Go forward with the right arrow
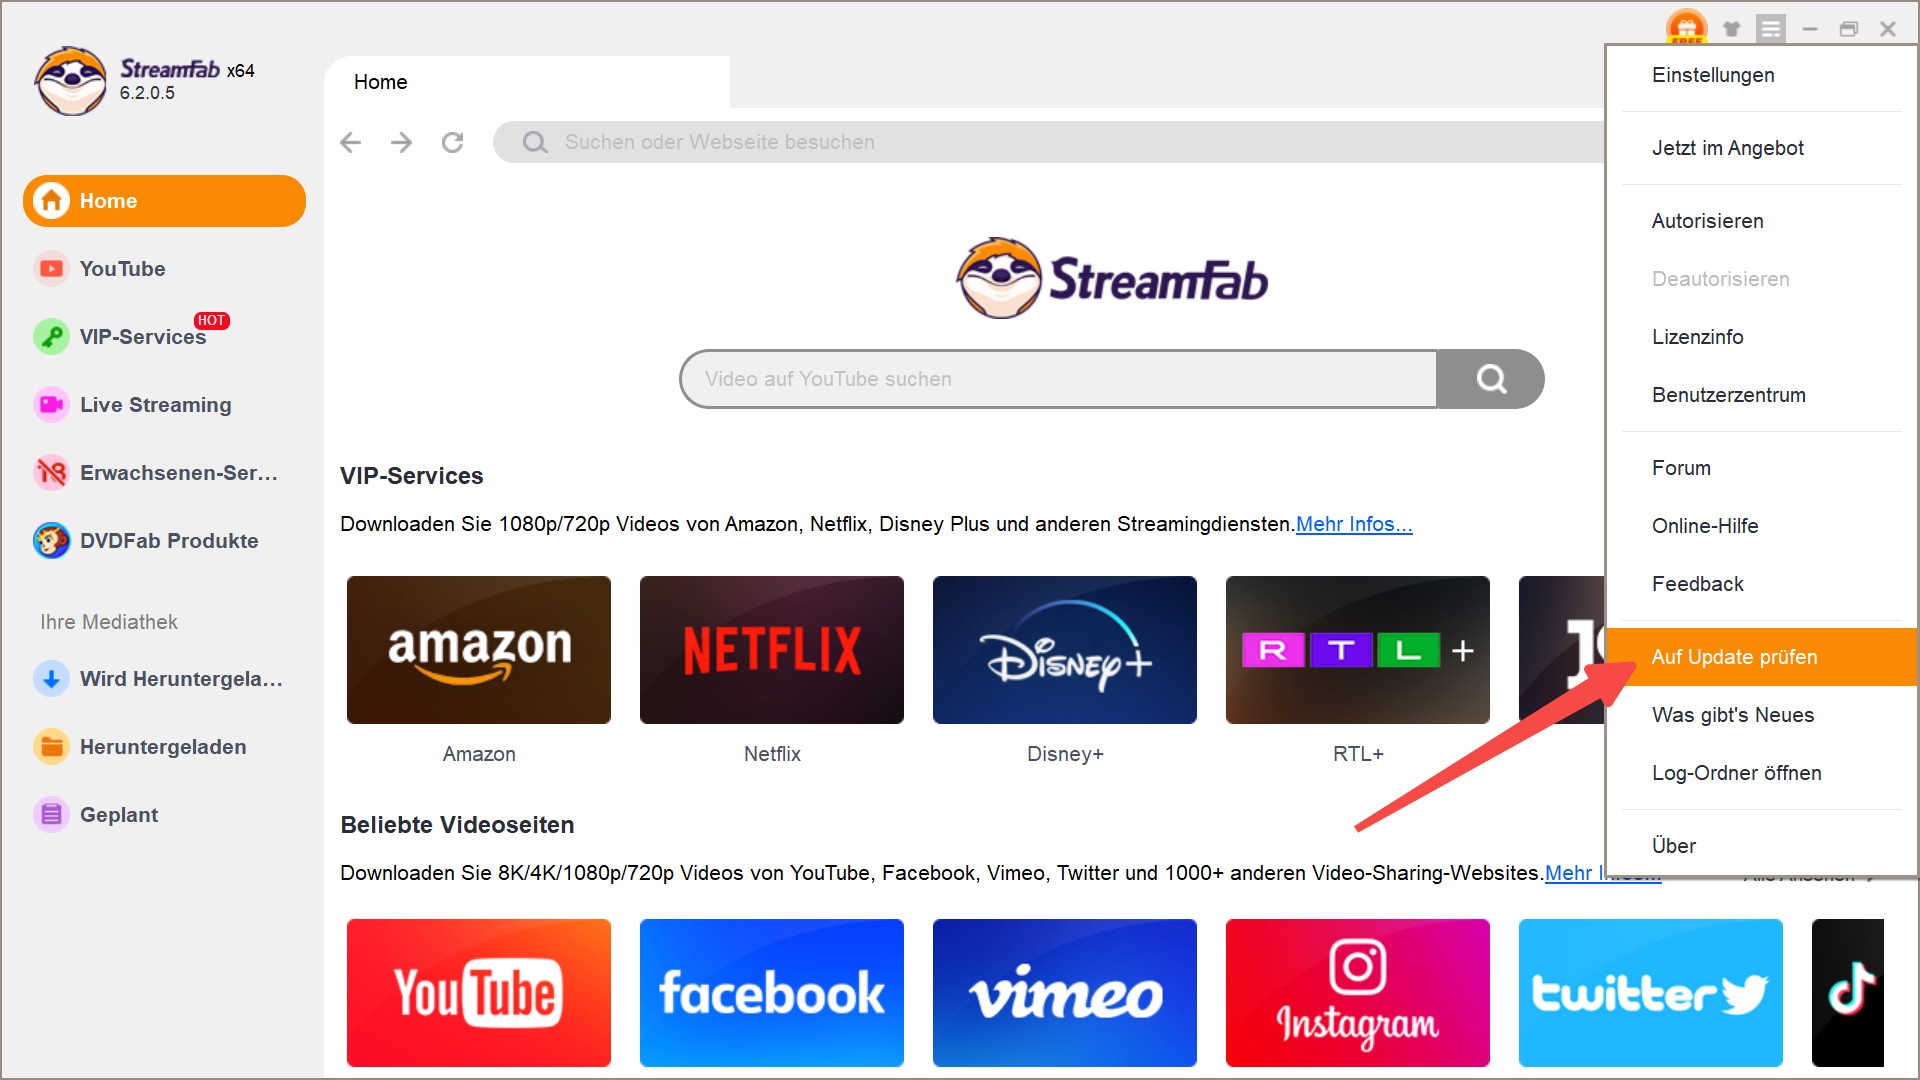Screen dimensions: 1920x1080 click(401, 142)
